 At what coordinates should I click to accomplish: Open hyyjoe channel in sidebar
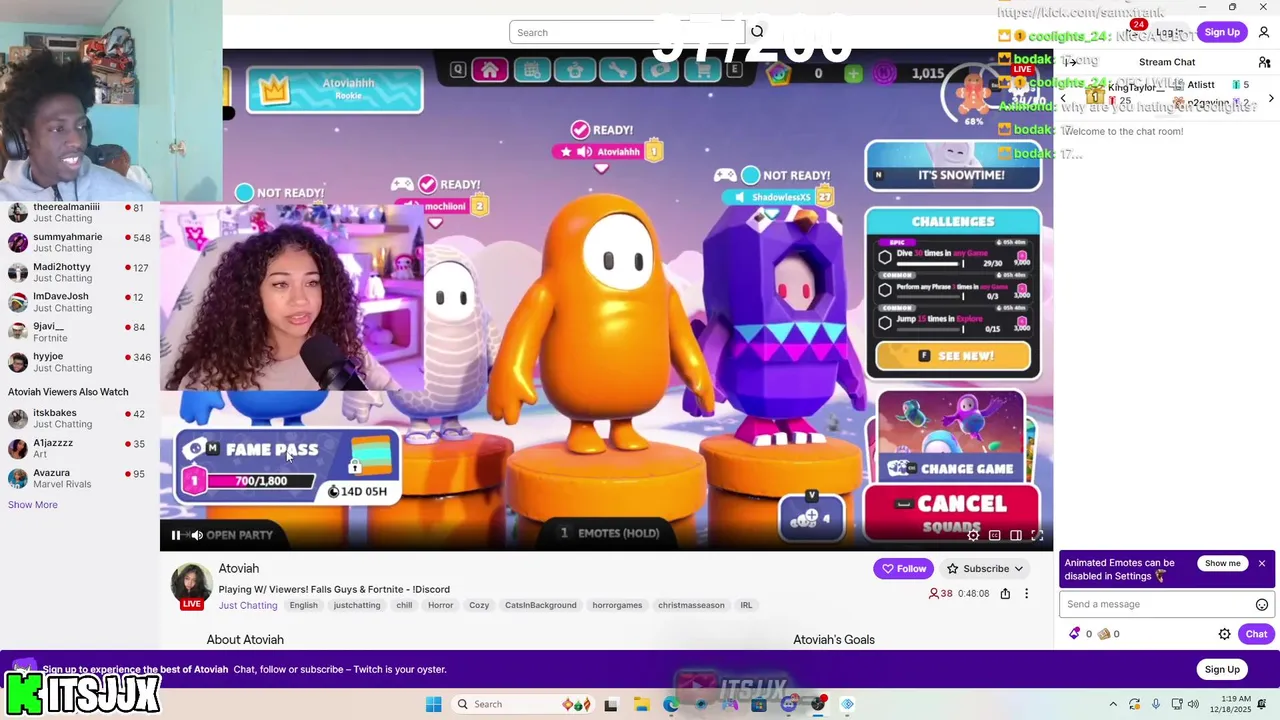click(x=80, y=362)
